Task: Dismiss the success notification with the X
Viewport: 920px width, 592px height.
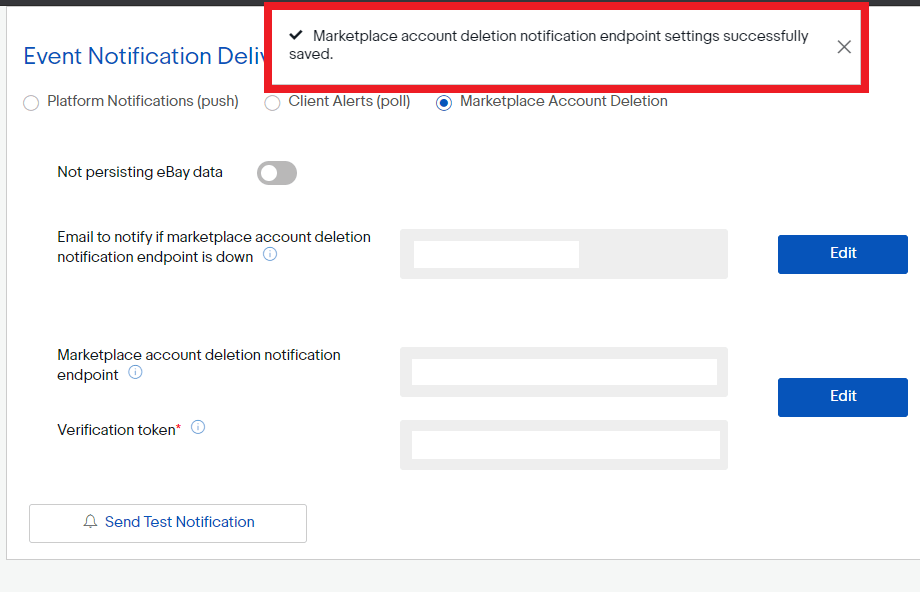Action: tap(844, 46)
